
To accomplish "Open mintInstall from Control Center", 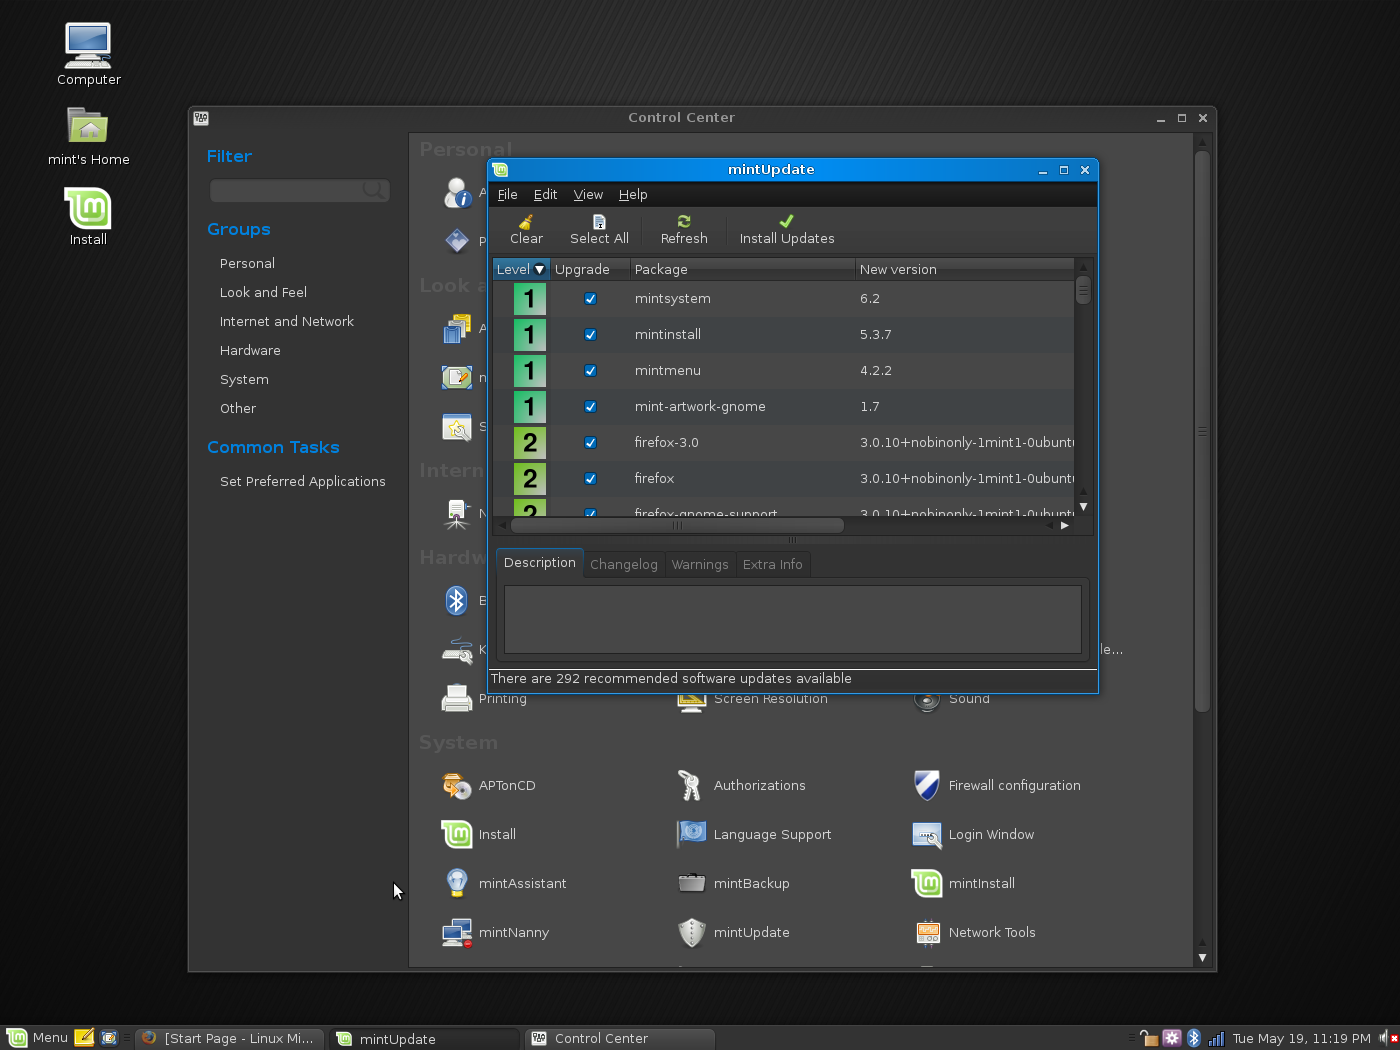I will (964, 884).
